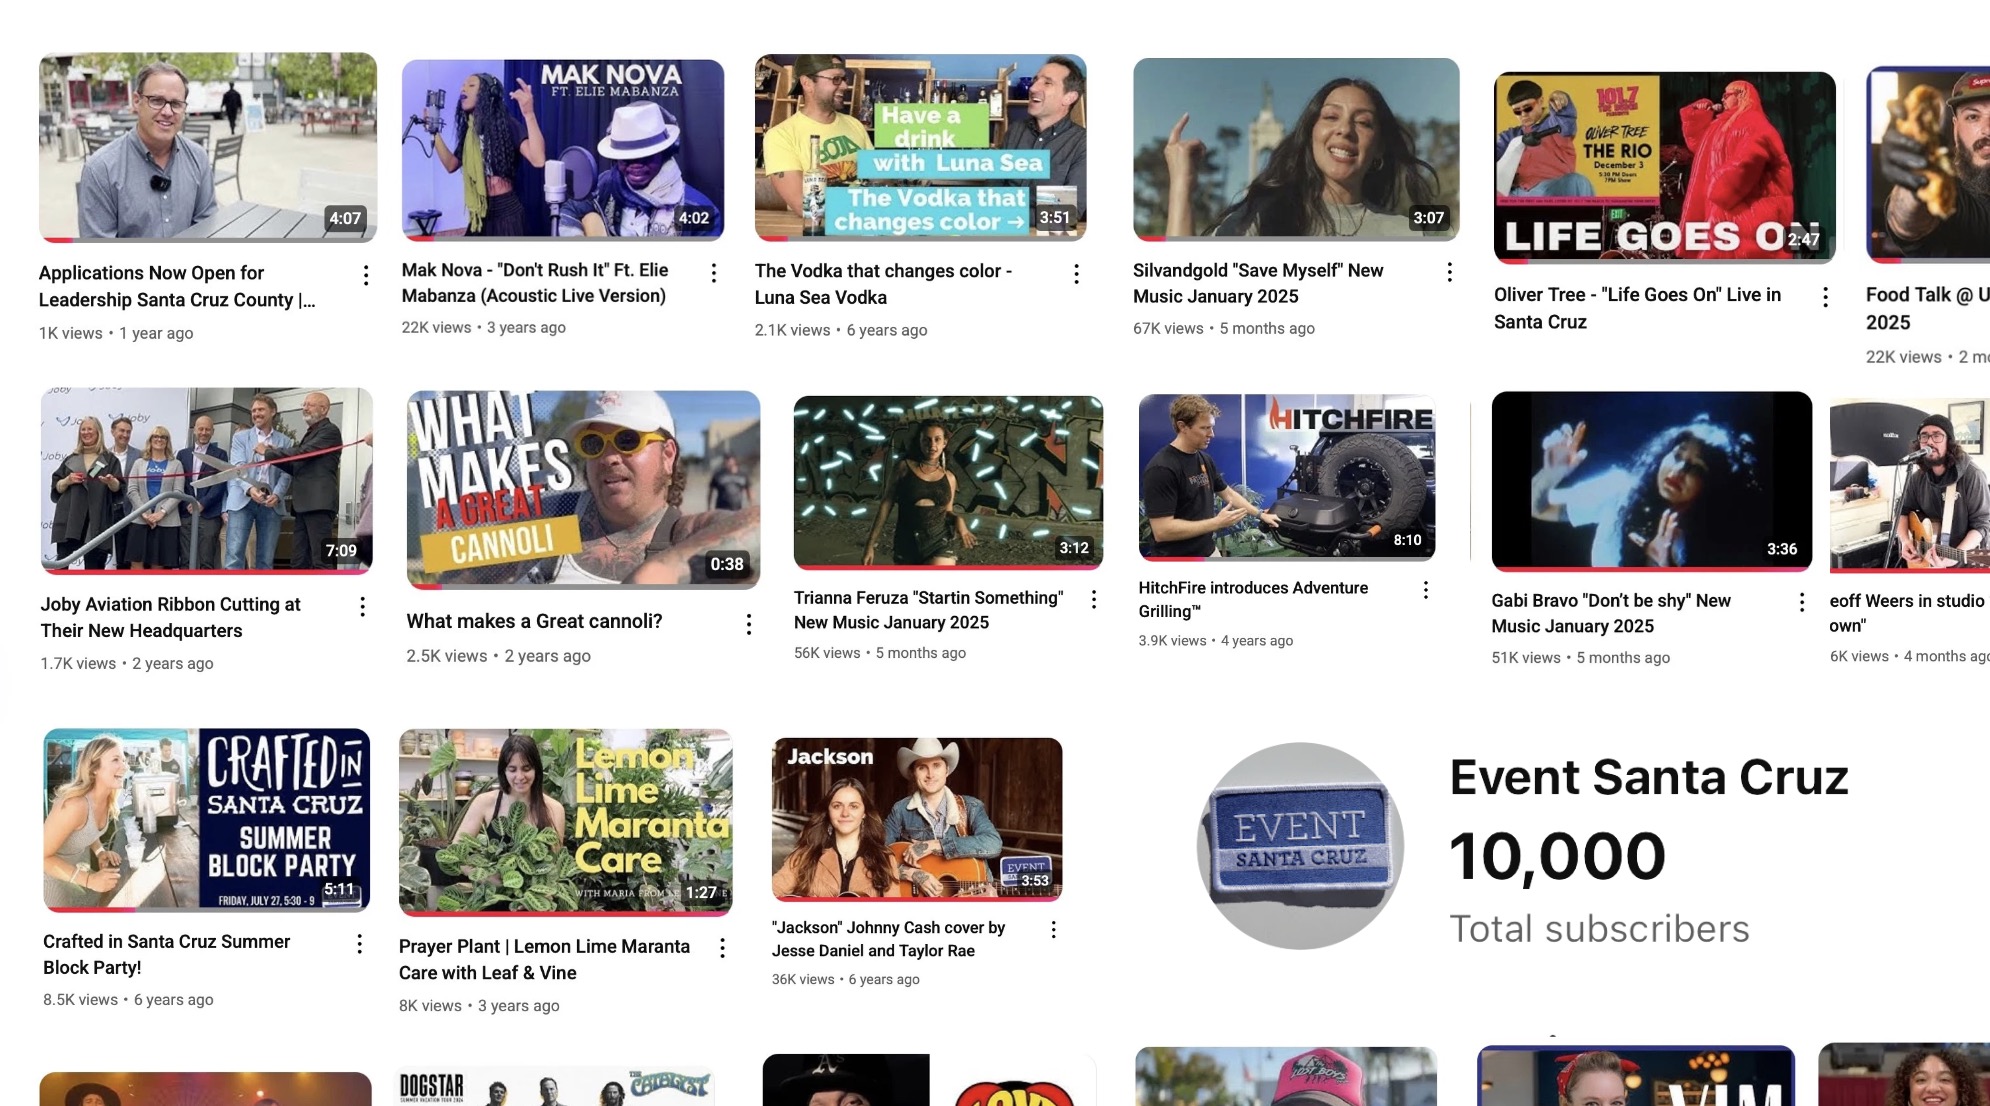Open the Food Talk 2025 video thumbnail
Viewport: 1990px width, 1106px height.
[1928, 165]
